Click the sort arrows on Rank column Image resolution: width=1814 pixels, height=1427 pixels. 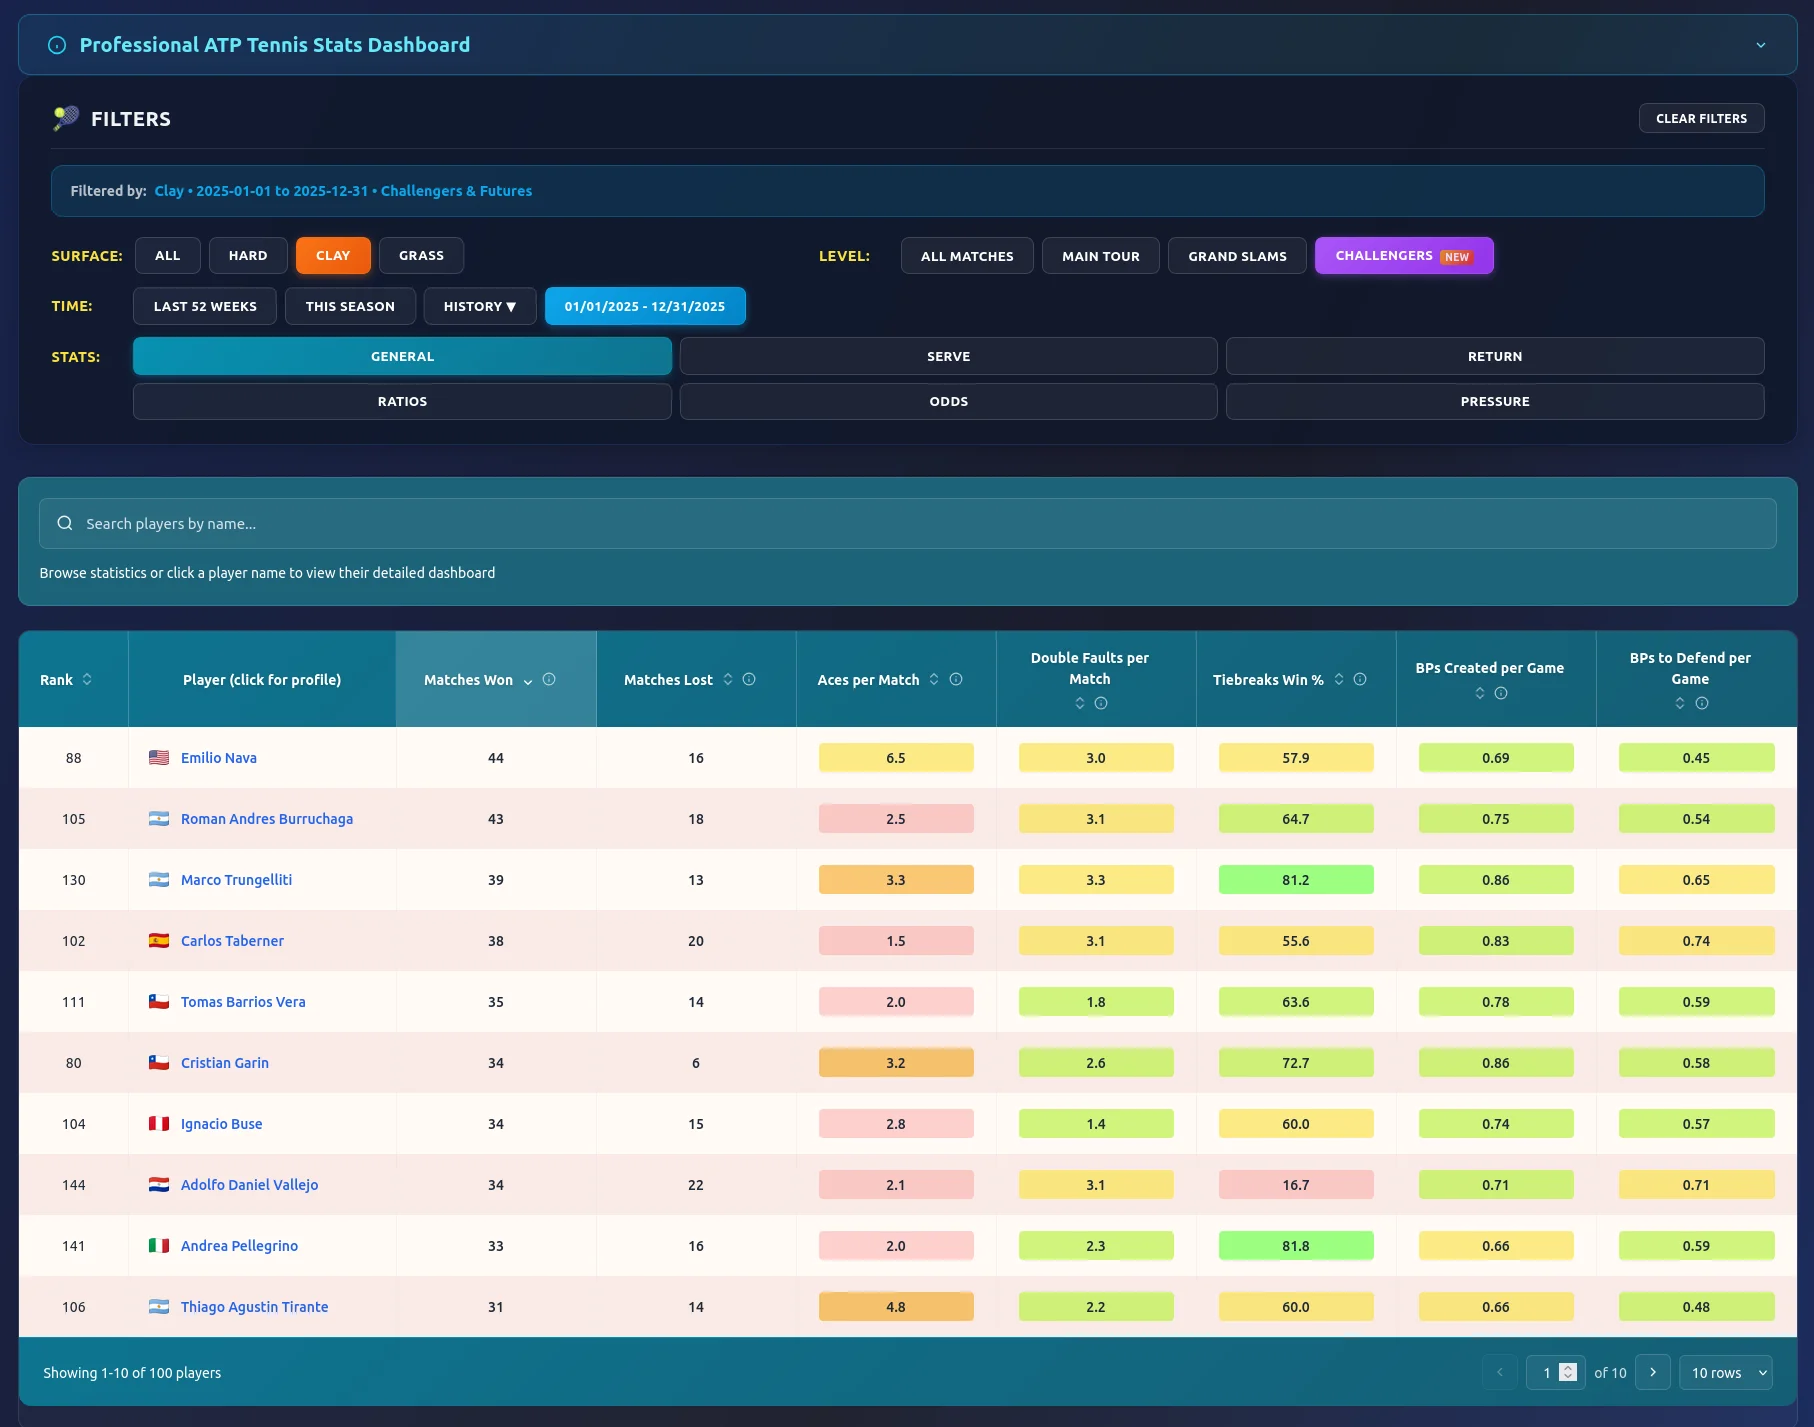tap(87, 679)
